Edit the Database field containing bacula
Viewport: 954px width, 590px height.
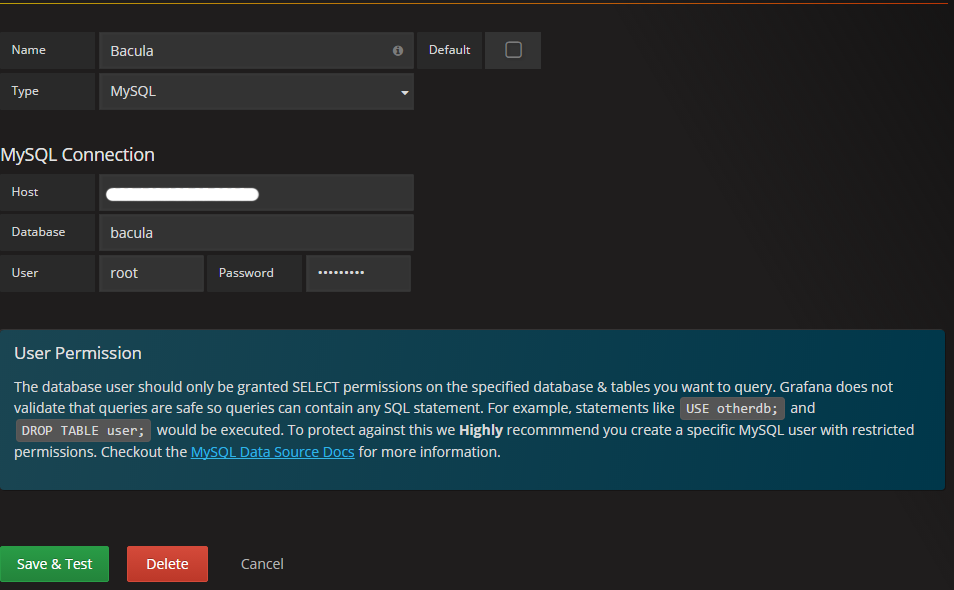(256, 232)
